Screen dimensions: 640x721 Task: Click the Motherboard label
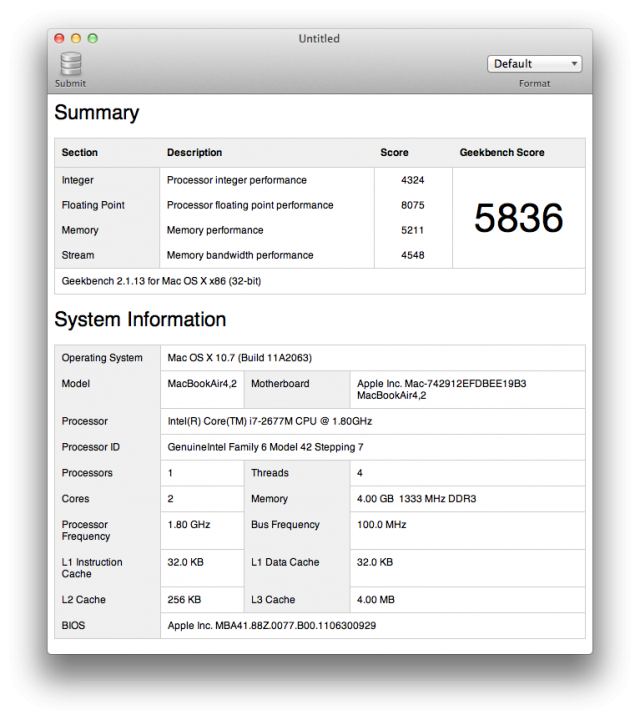click(280, 383)
